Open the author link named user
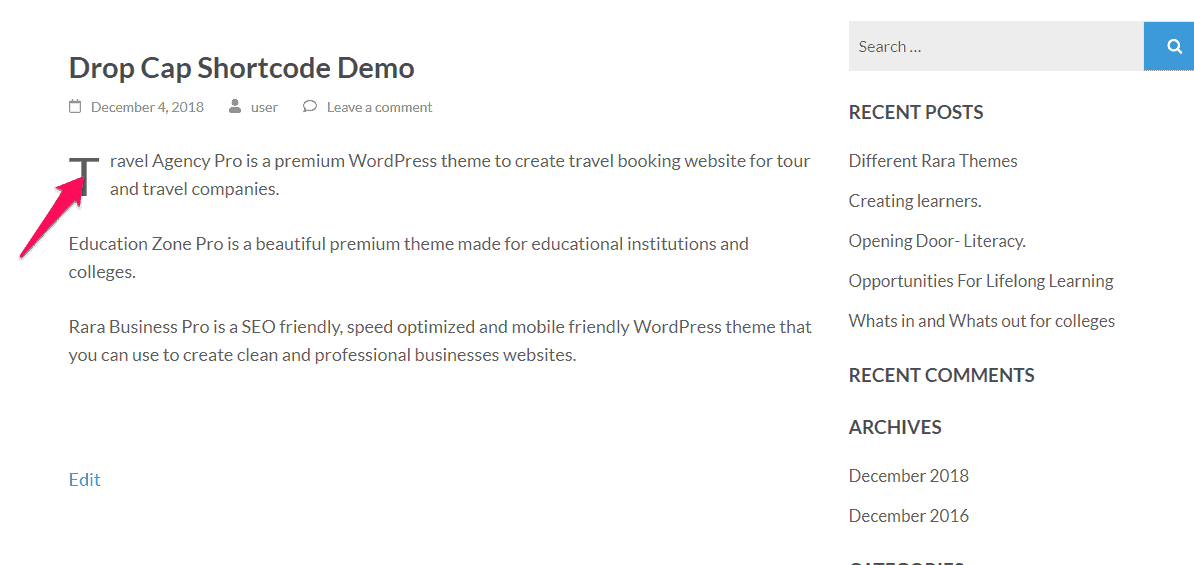The height and width of the screenshot is (565, 1194). pyautogui.click(x=264, y=107)
